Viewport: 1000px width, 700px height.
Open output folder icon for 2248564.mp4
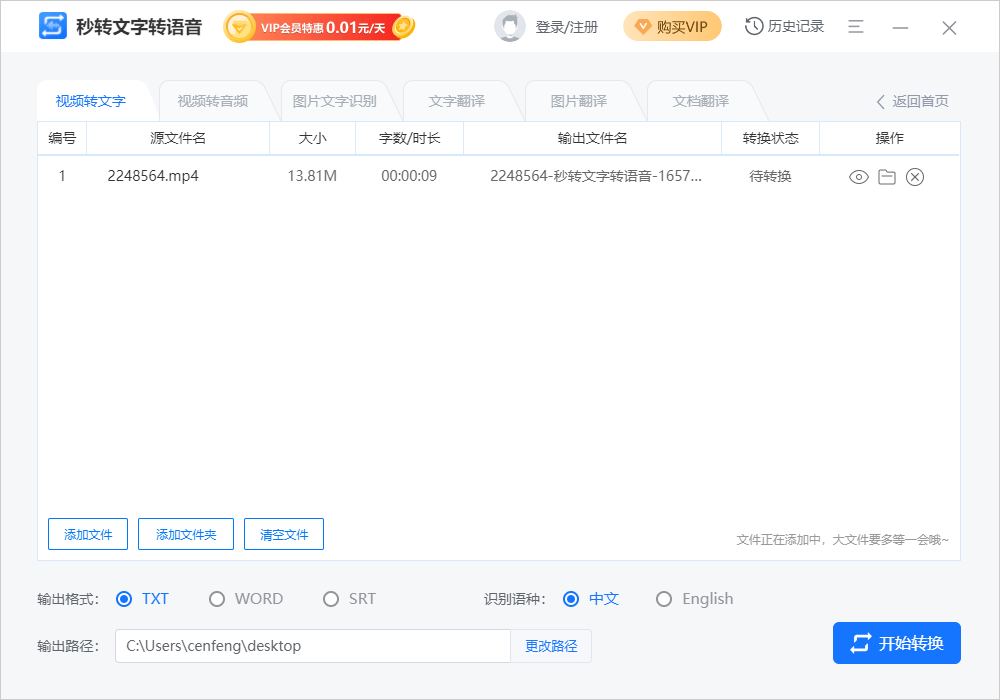point(886,177)
